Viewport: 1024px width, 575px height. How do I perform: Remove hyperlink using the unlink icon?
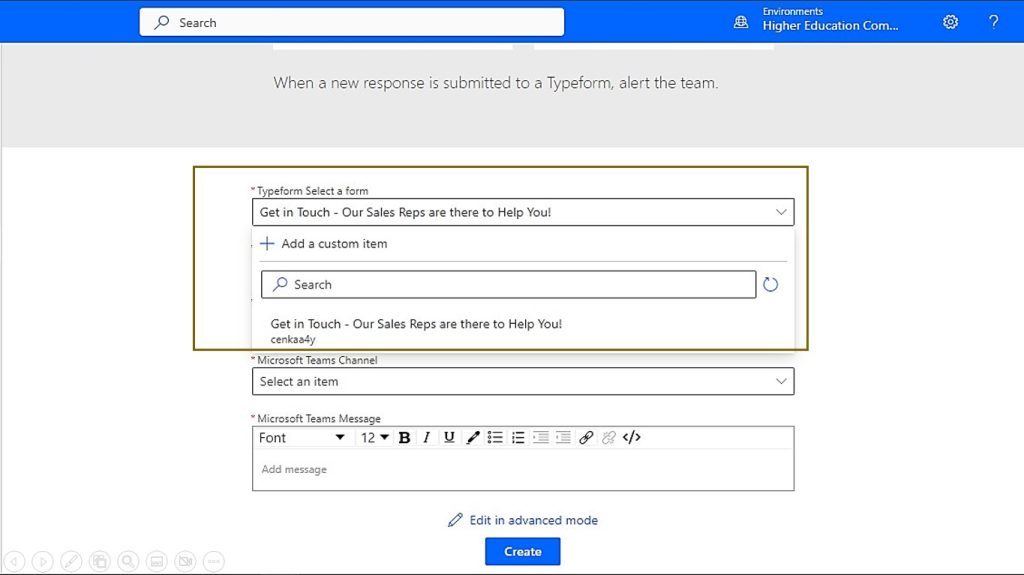click(609, 438)
